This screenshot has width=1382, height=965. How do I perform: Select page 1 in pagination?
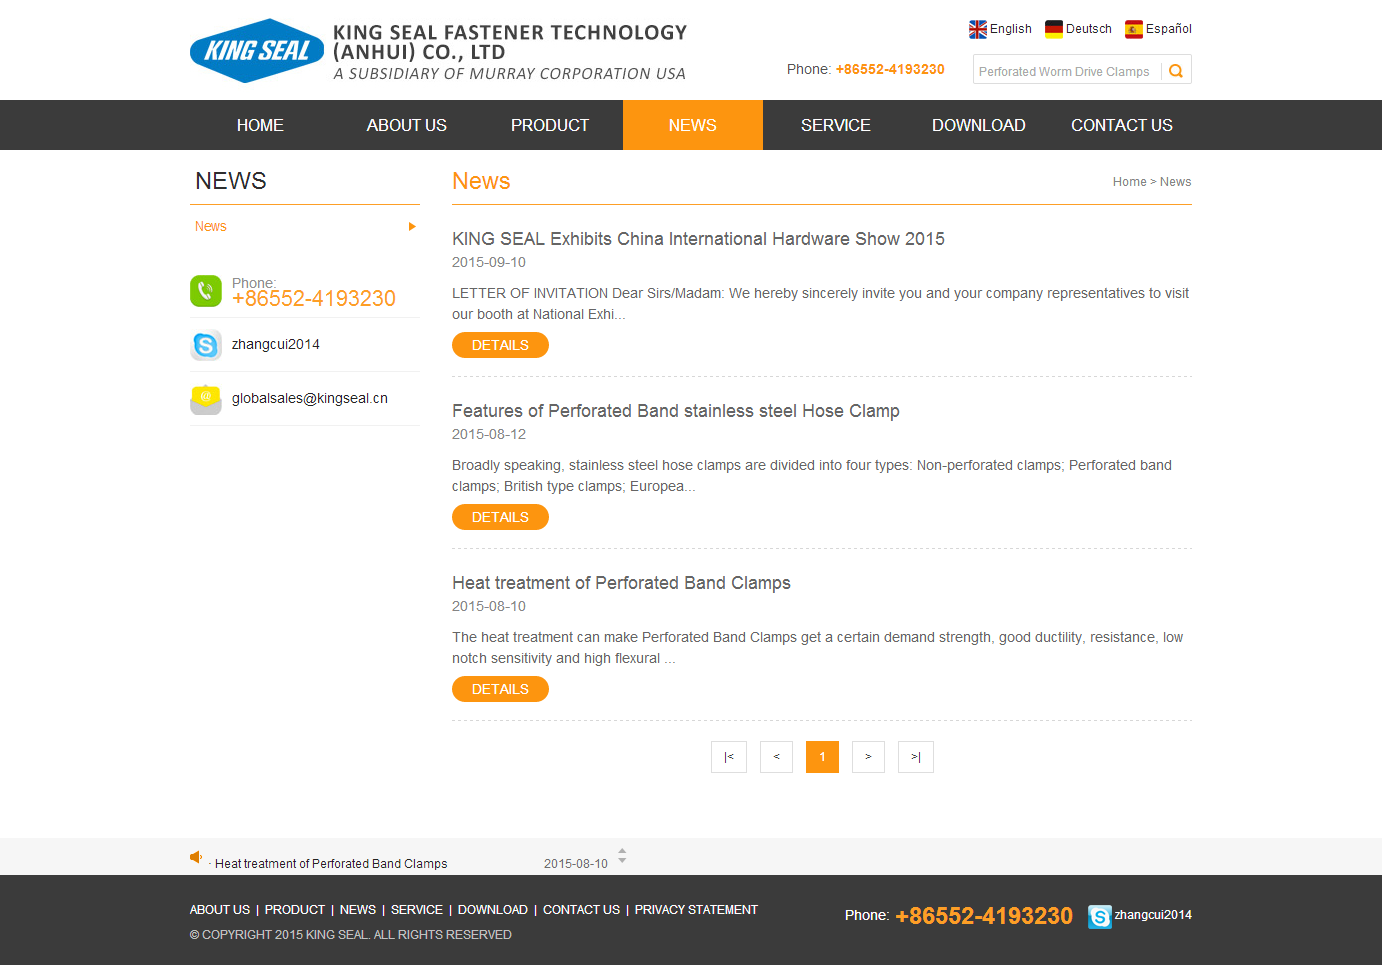(x=822, y=757)
